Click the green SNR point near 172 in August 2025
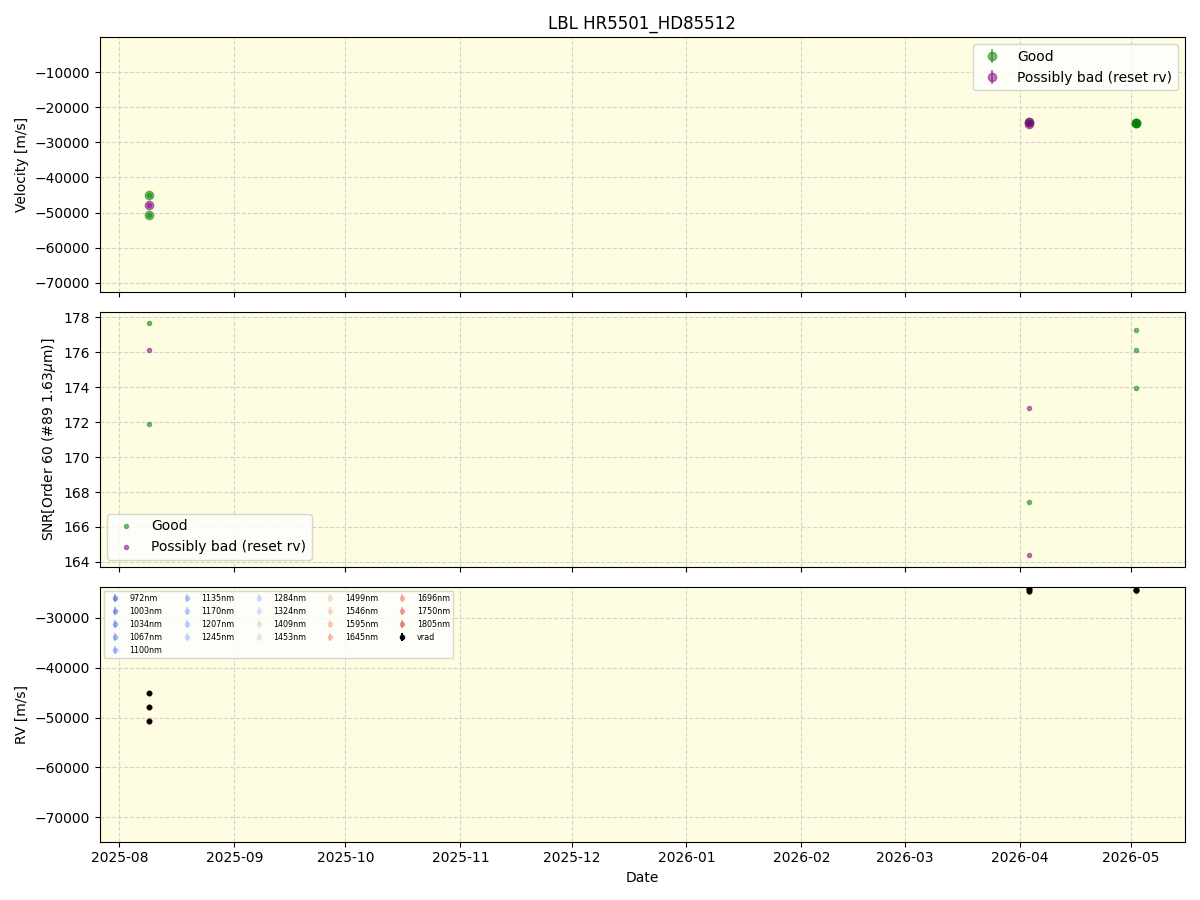 click(149, 424)
